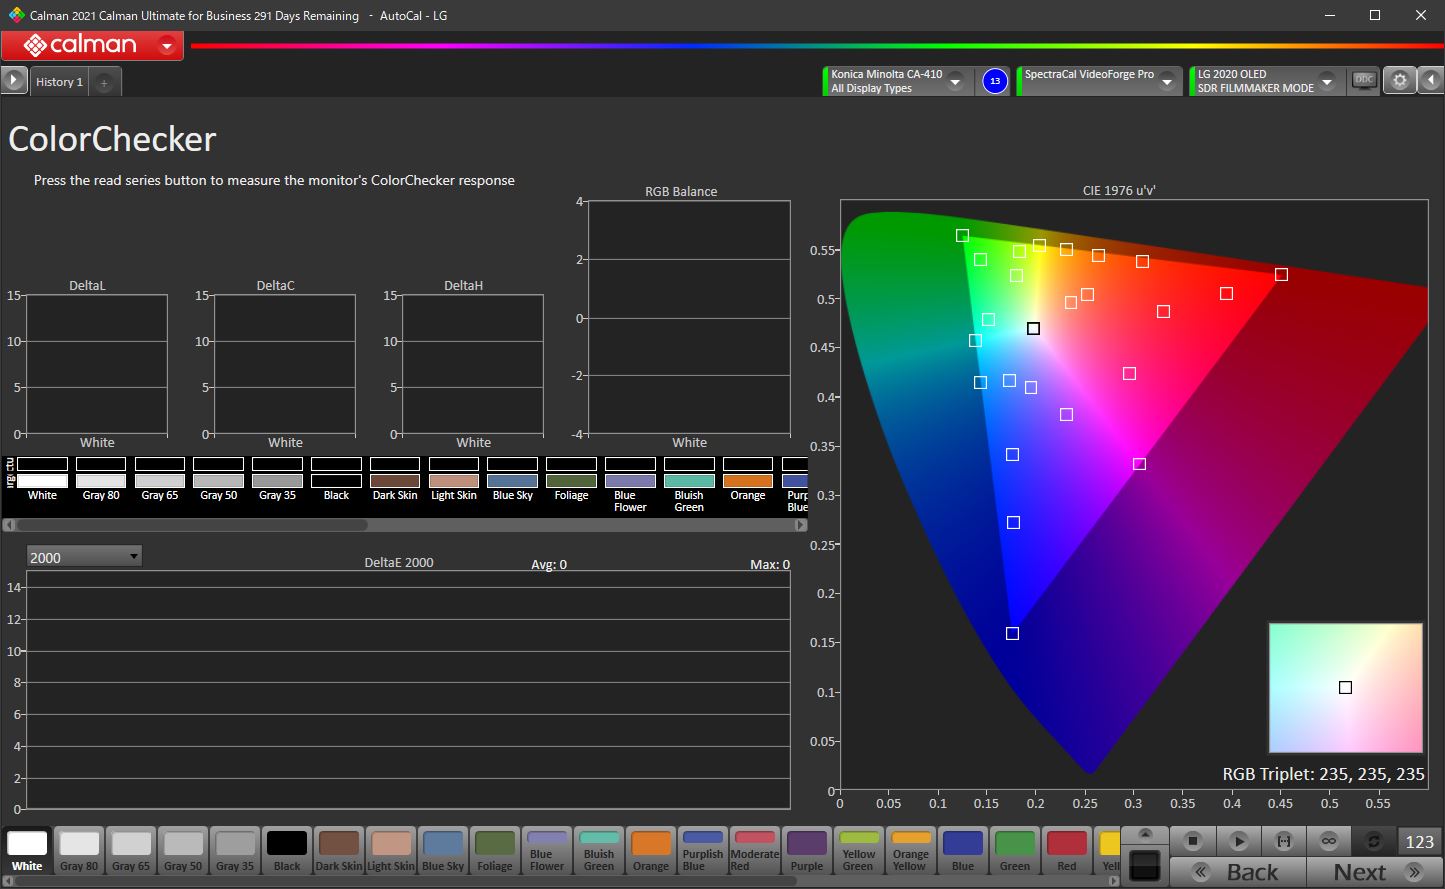Click the continuous read infinity icon
Image resolution: width=1445 pixels, height=889 pixels.
coord(1328,841)
